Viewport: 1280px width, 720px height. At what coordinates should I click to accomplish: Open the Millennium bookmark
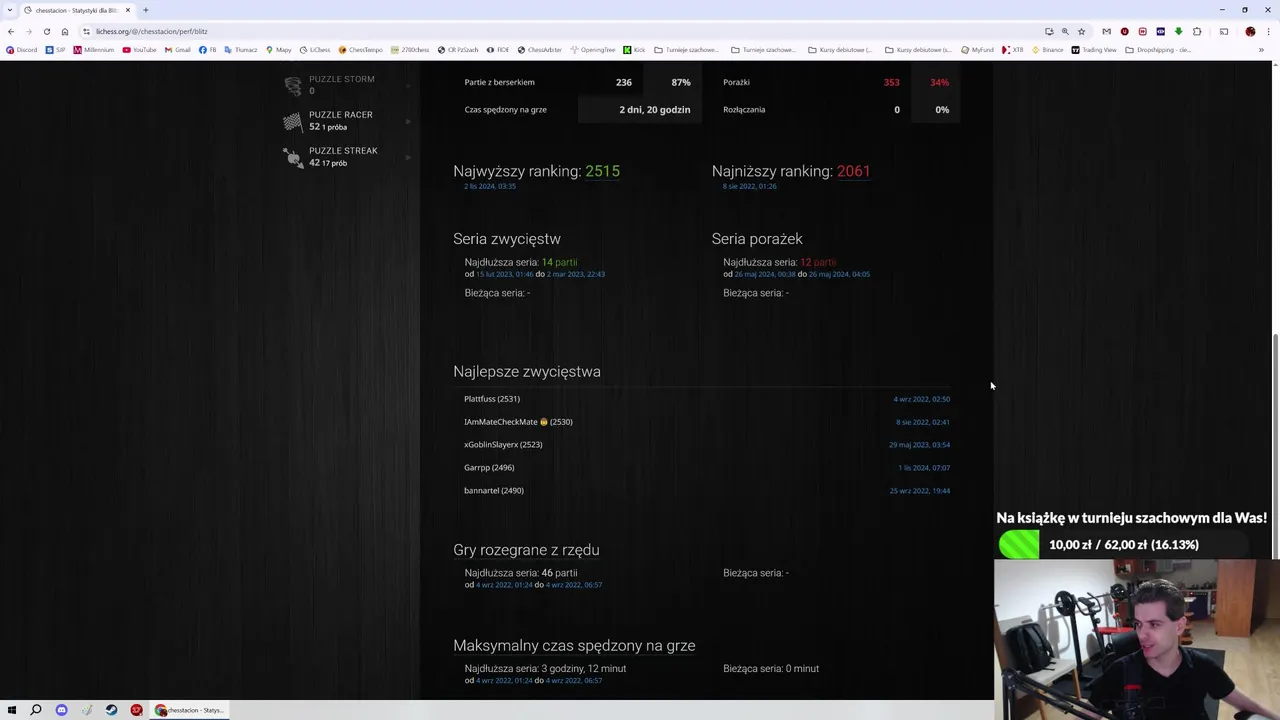(x=94, y=50)
